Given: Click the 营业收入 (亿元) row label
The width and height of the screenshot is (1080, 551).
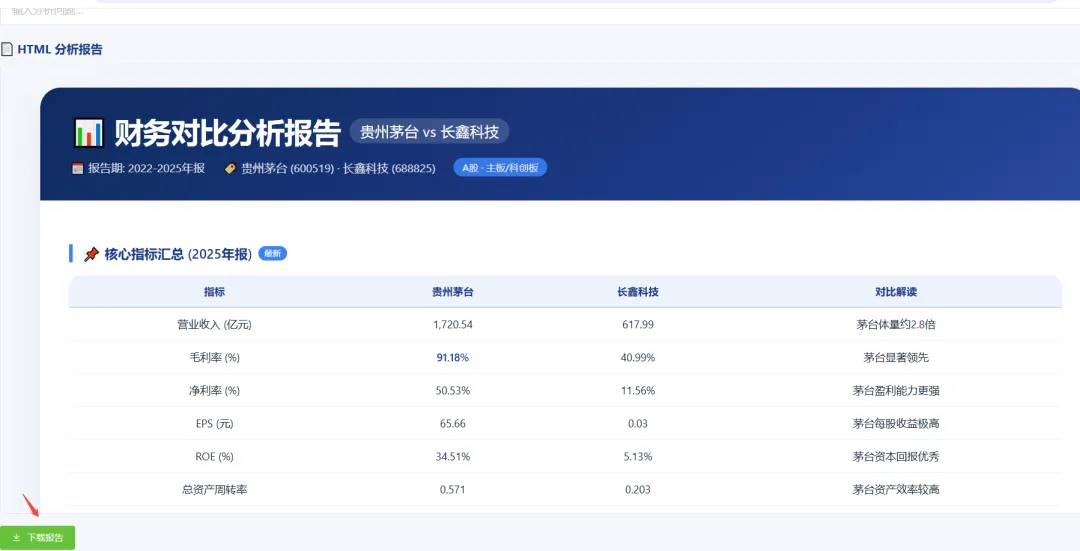Looking at the screenshot, I should point(214,324).
